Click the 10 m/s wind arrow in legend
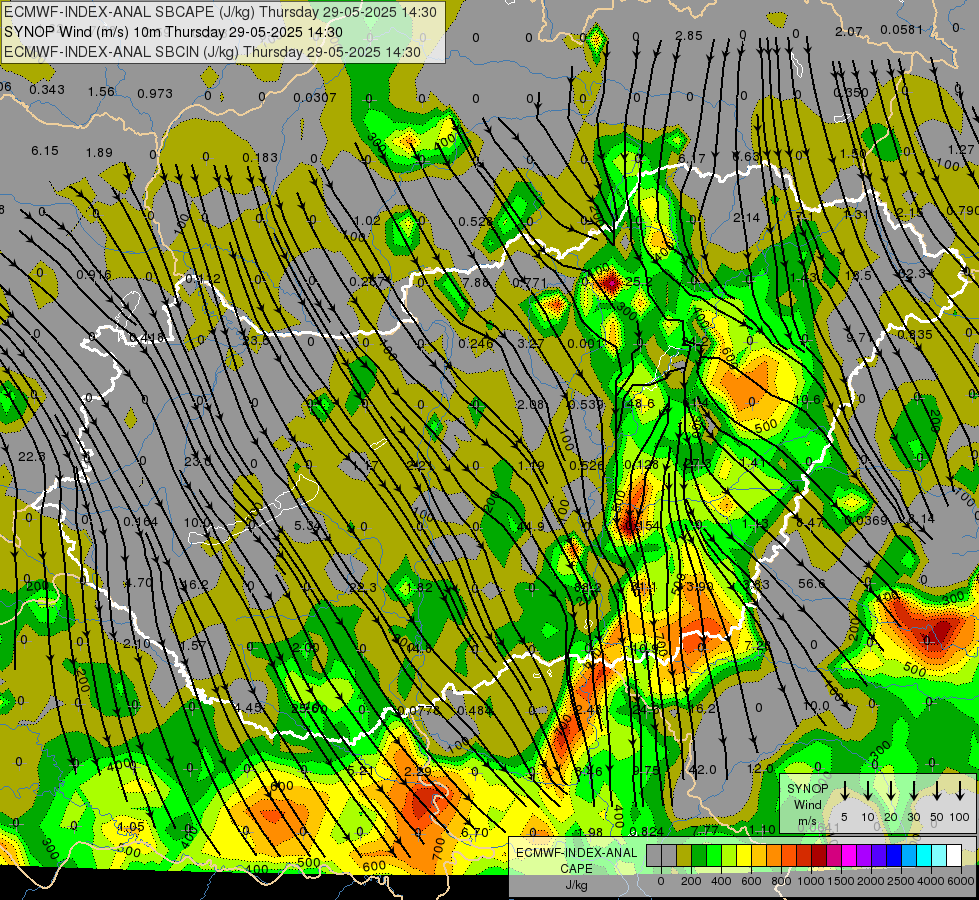 click(x=867, y=791)
